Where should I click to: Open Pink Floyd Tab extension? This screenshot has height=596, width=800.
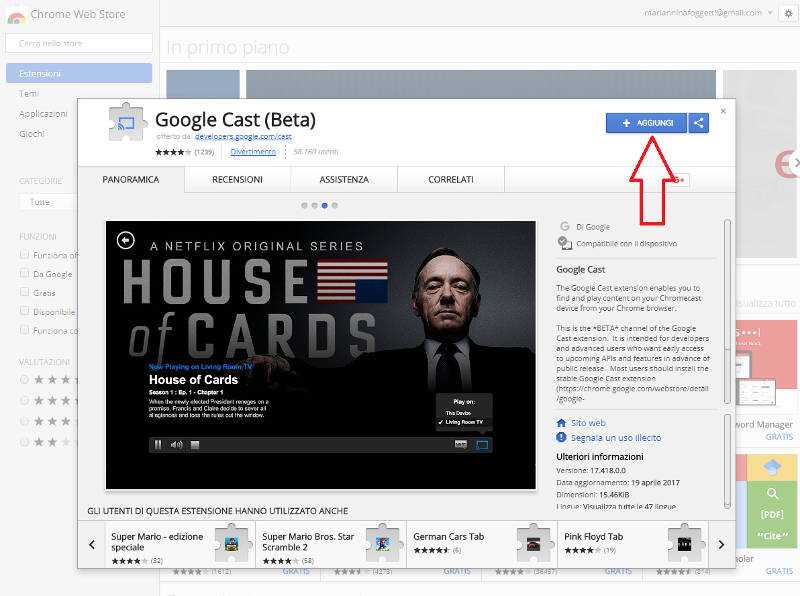pos(593,536)
